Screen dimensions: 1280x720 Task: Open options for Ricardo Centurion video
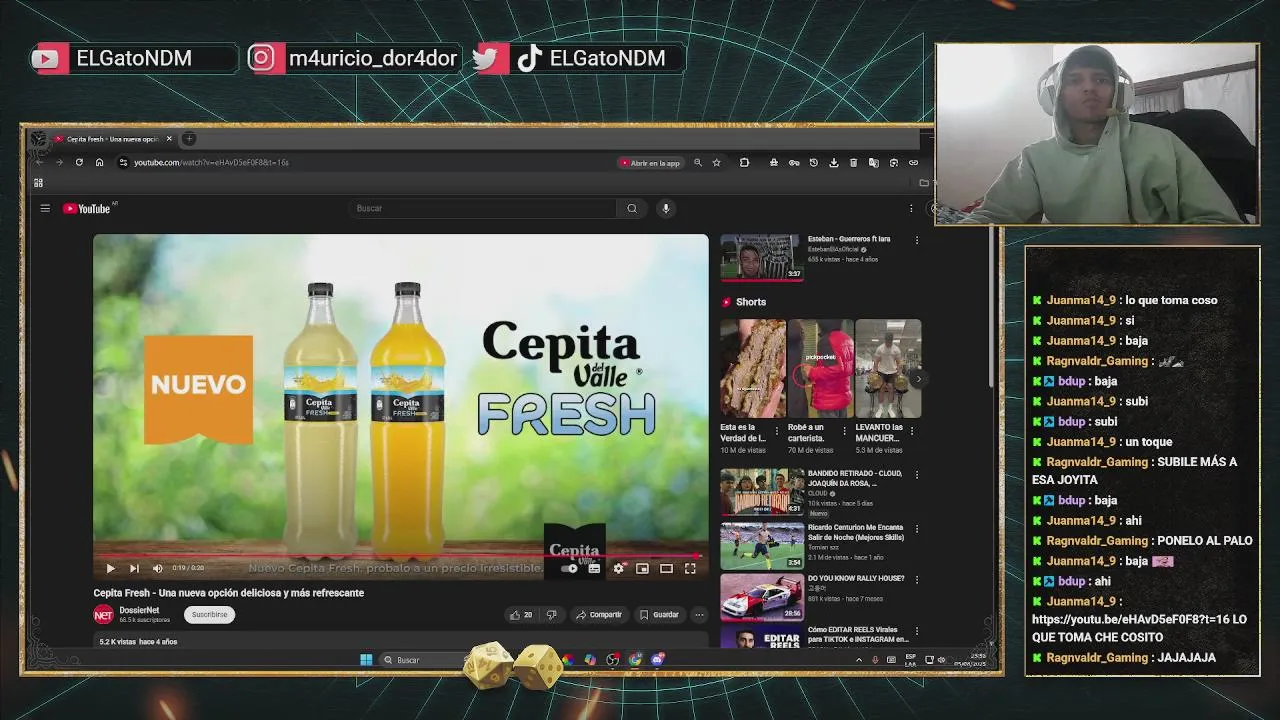(x=916, y=529)
